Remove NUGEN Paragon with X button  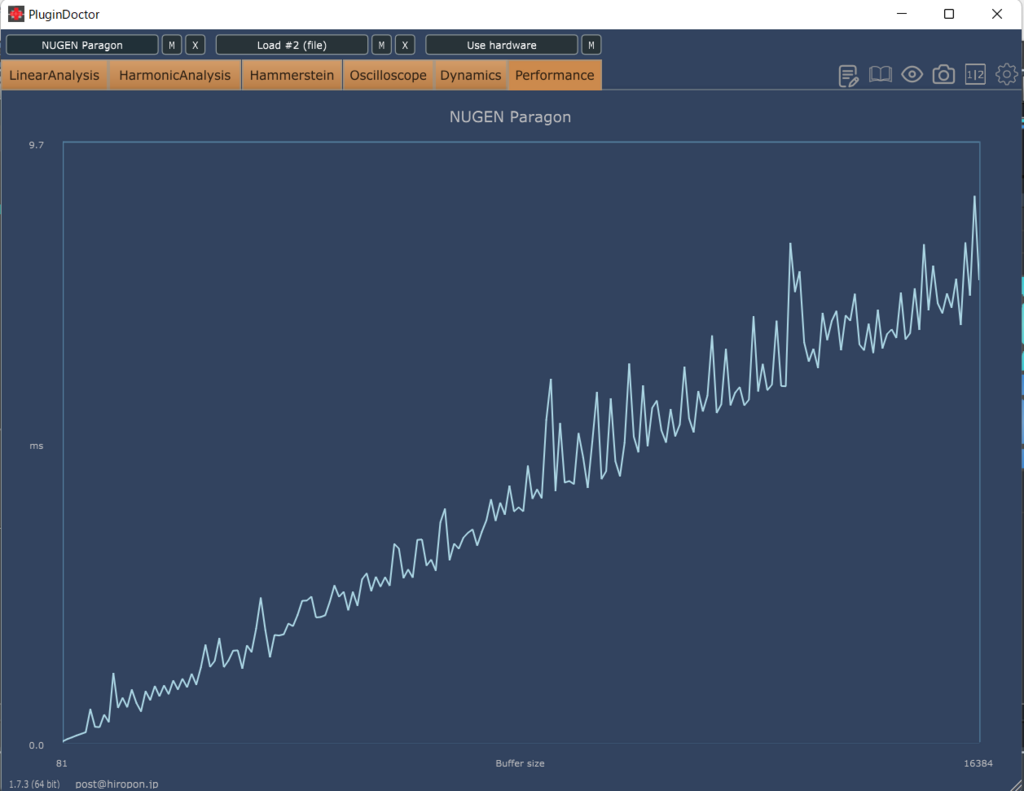[195, 45]
